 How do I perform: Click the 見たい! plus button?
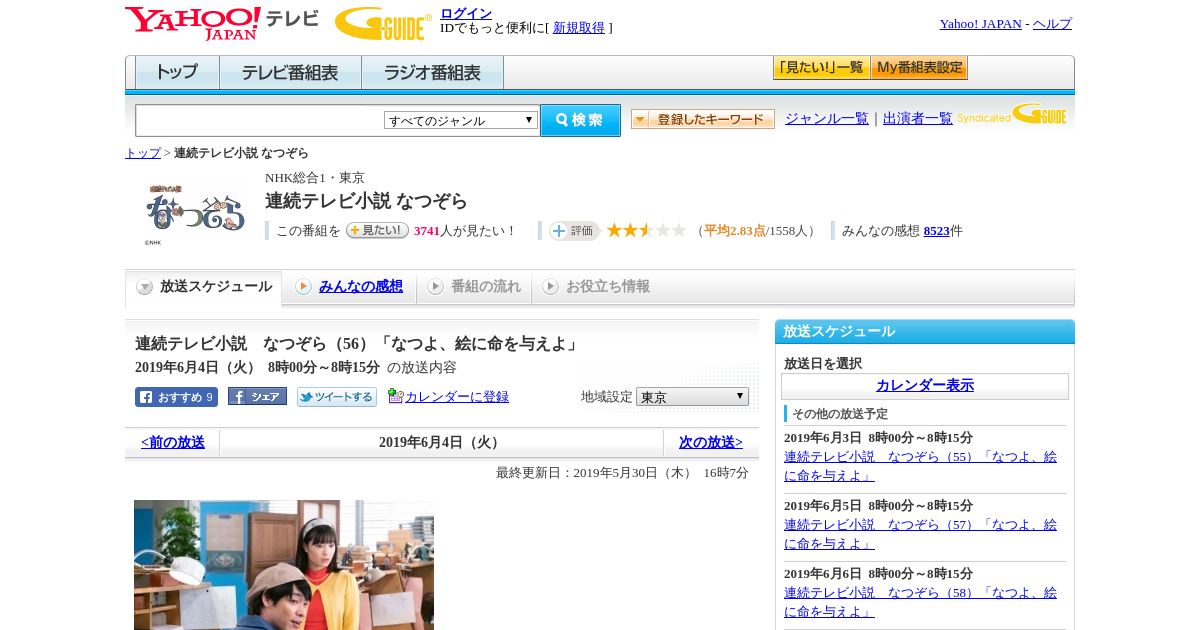point(377,230)
